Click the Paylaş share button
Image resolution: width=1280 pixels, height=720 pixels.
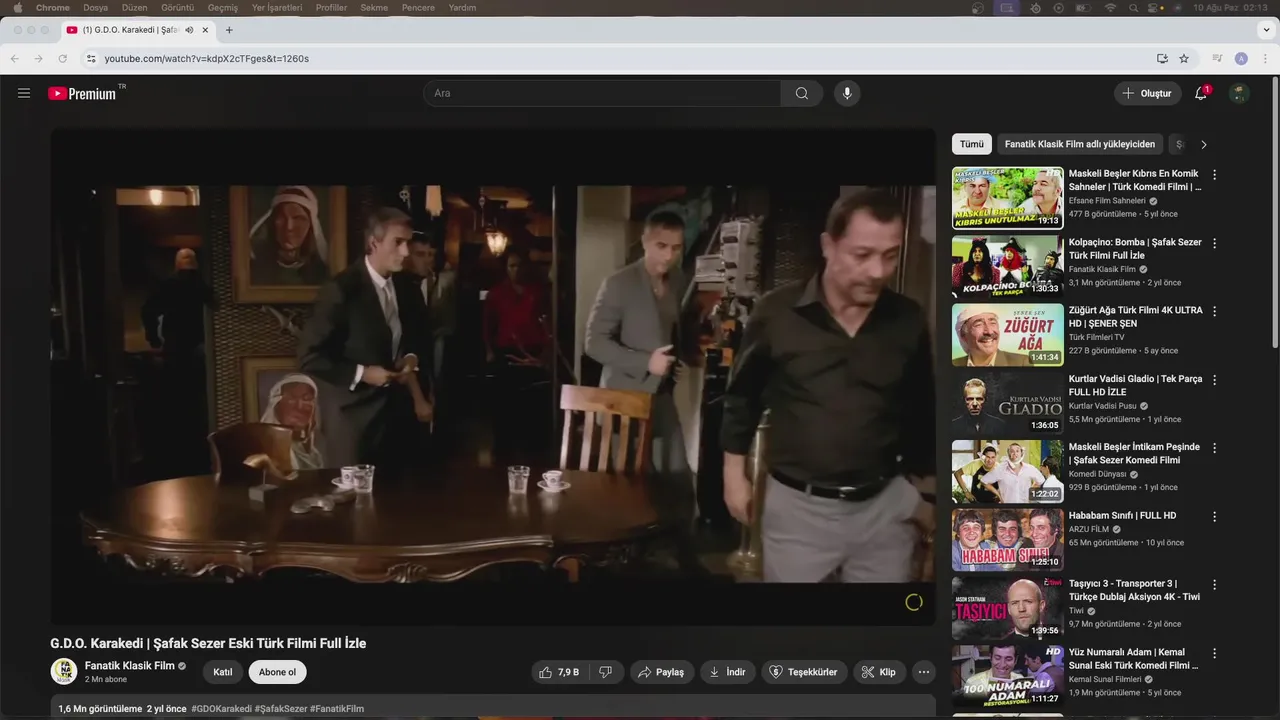tap(662, 672)
